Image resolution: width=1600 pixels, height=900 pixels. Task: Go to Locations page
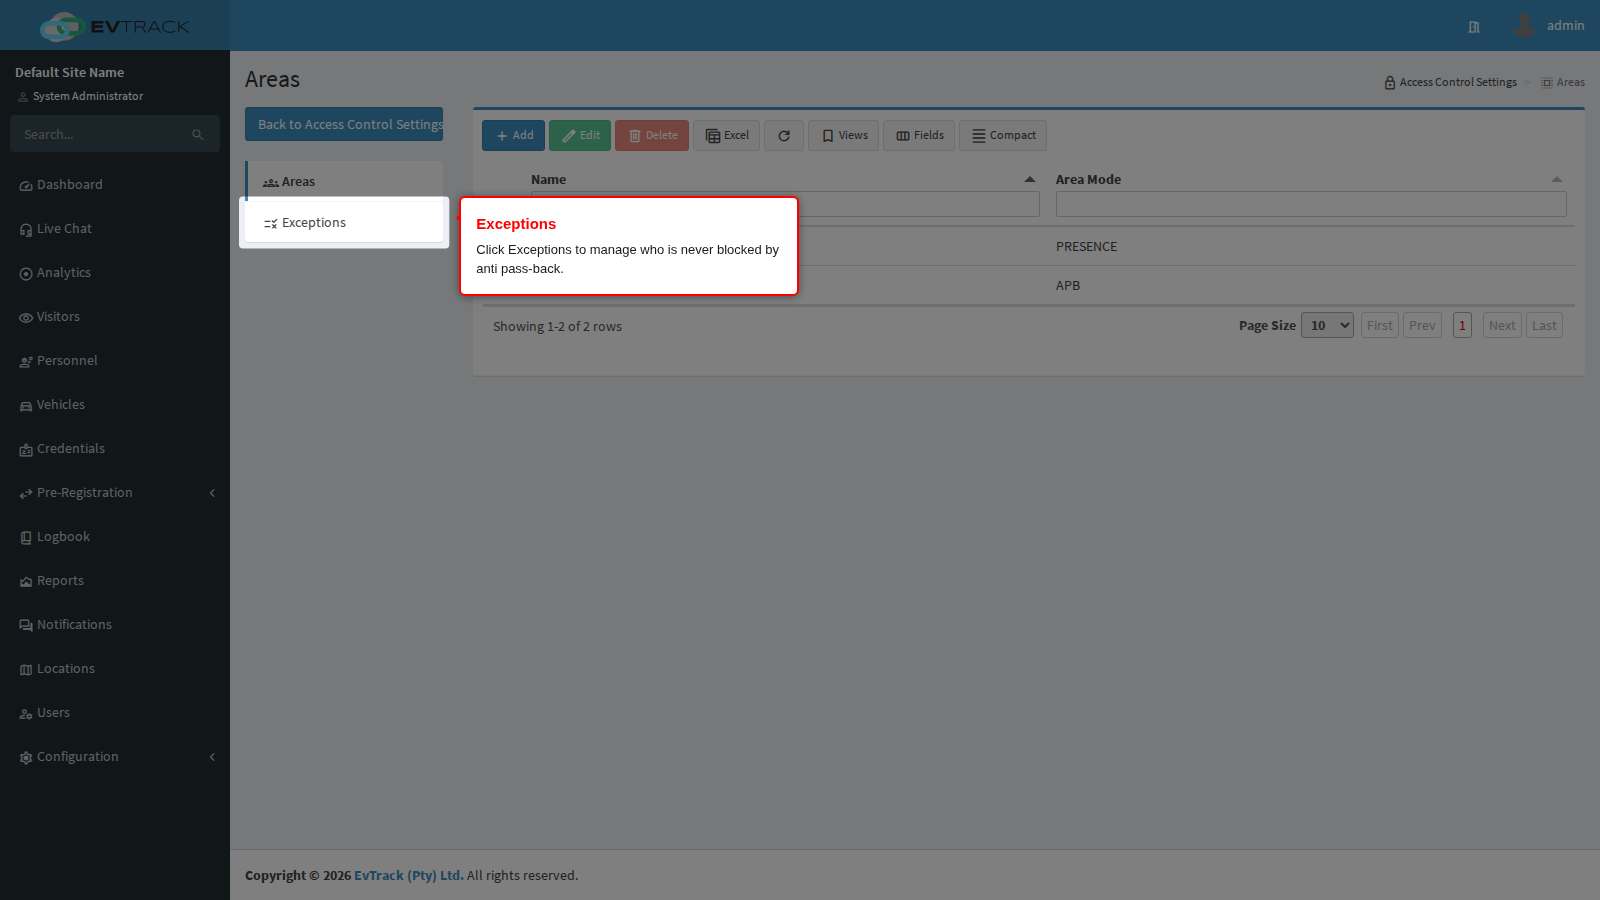(115, 669)
